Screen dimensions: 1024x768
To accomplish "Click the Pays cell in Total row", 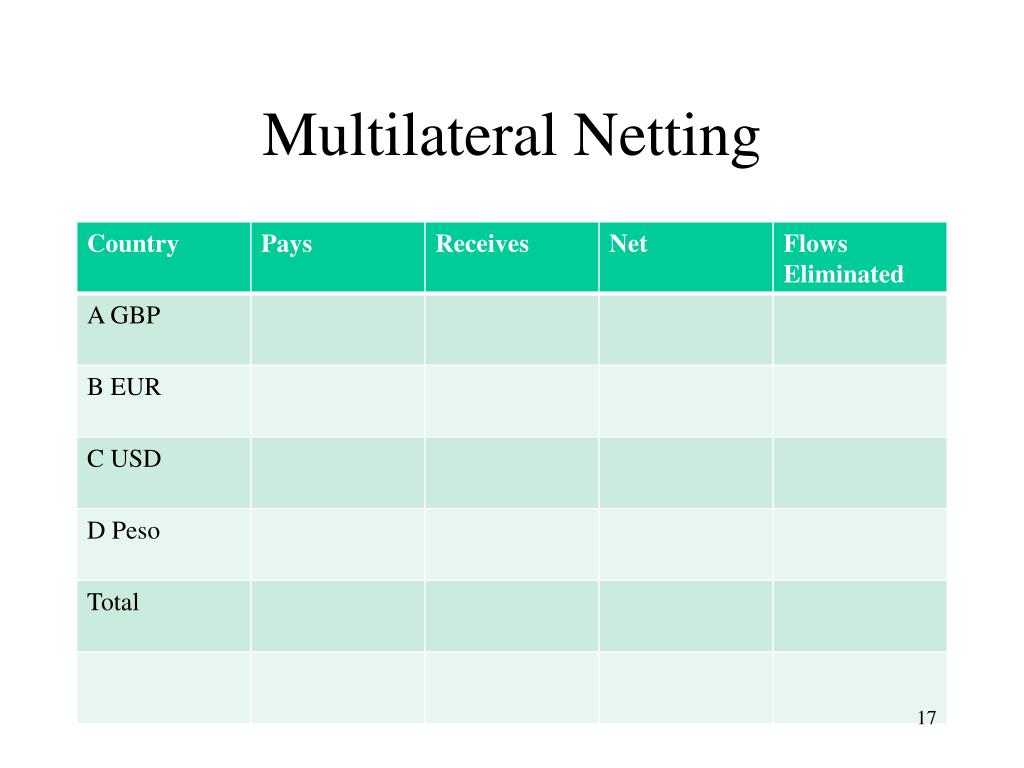I will pyautogui.click(x=338, y=616).
